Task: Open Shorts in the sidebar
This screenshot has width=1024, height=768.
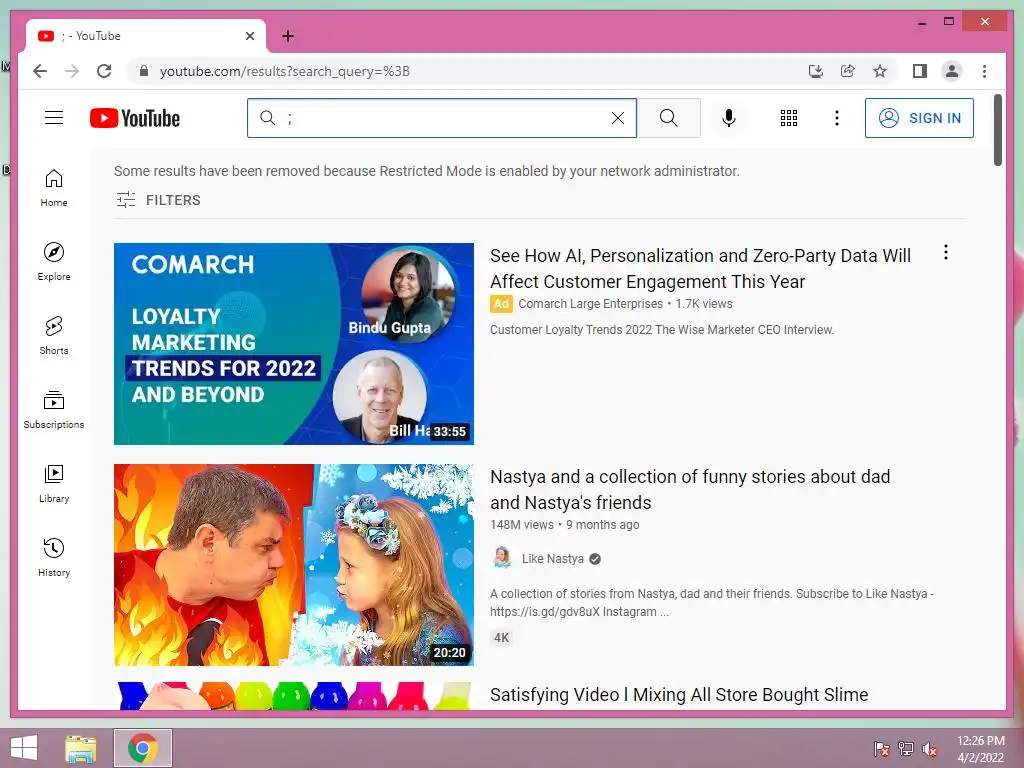Action: click(54, 336)
